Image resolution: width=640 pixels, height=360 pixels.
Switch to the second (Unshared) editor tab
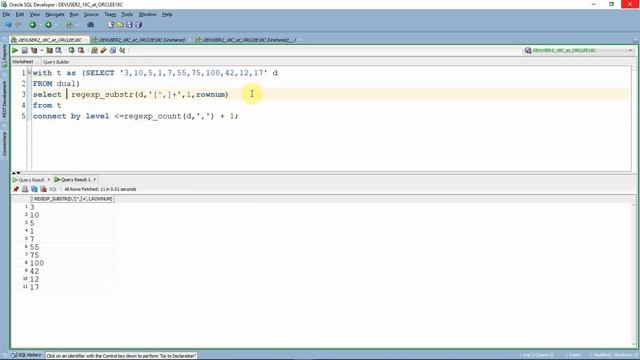(142, 40)
